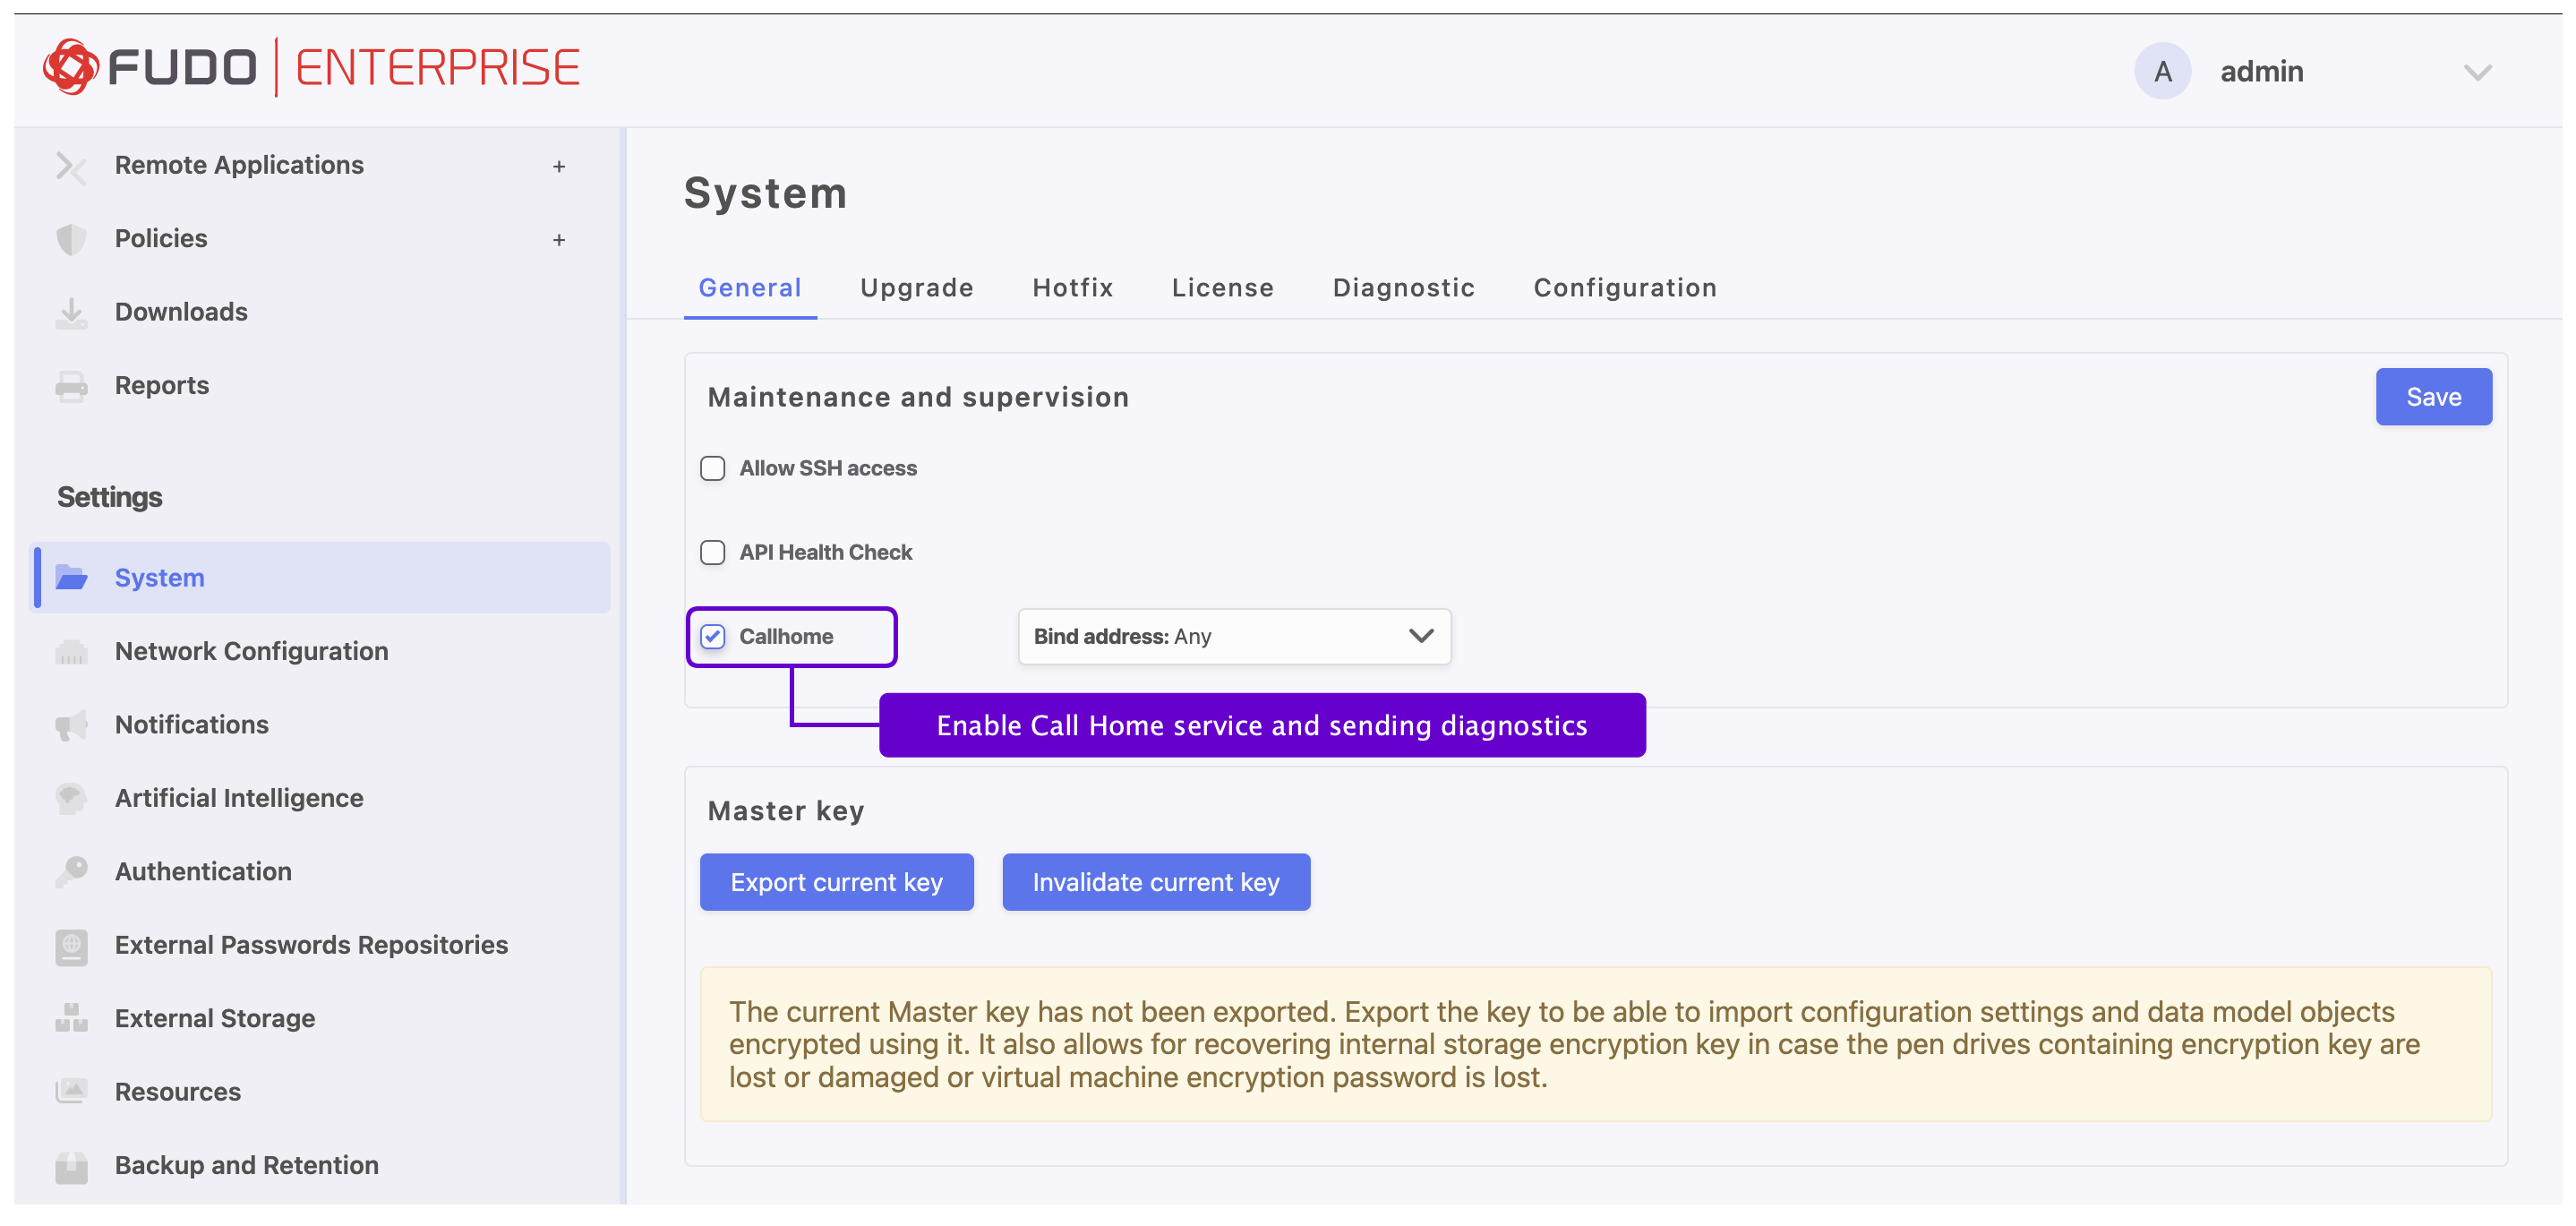Click the Resources image icon
This screenshot has width=2576, height=1226.
point(71,1092)
